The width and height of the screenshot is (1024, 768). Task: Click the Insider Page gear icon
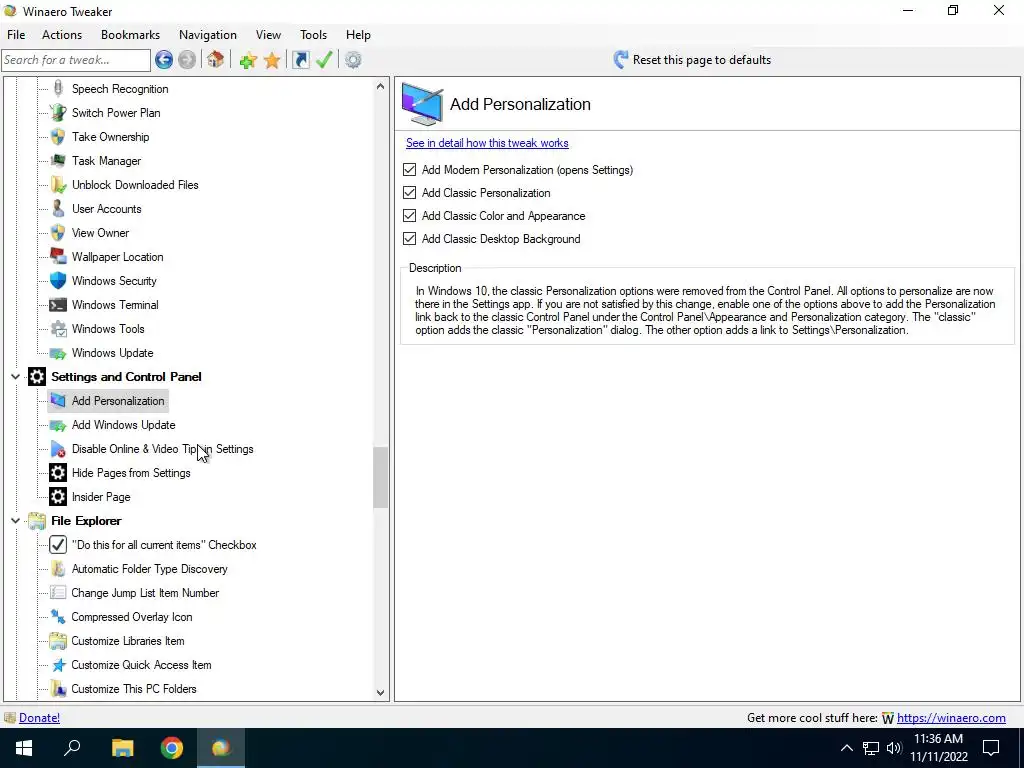[58, 497]
